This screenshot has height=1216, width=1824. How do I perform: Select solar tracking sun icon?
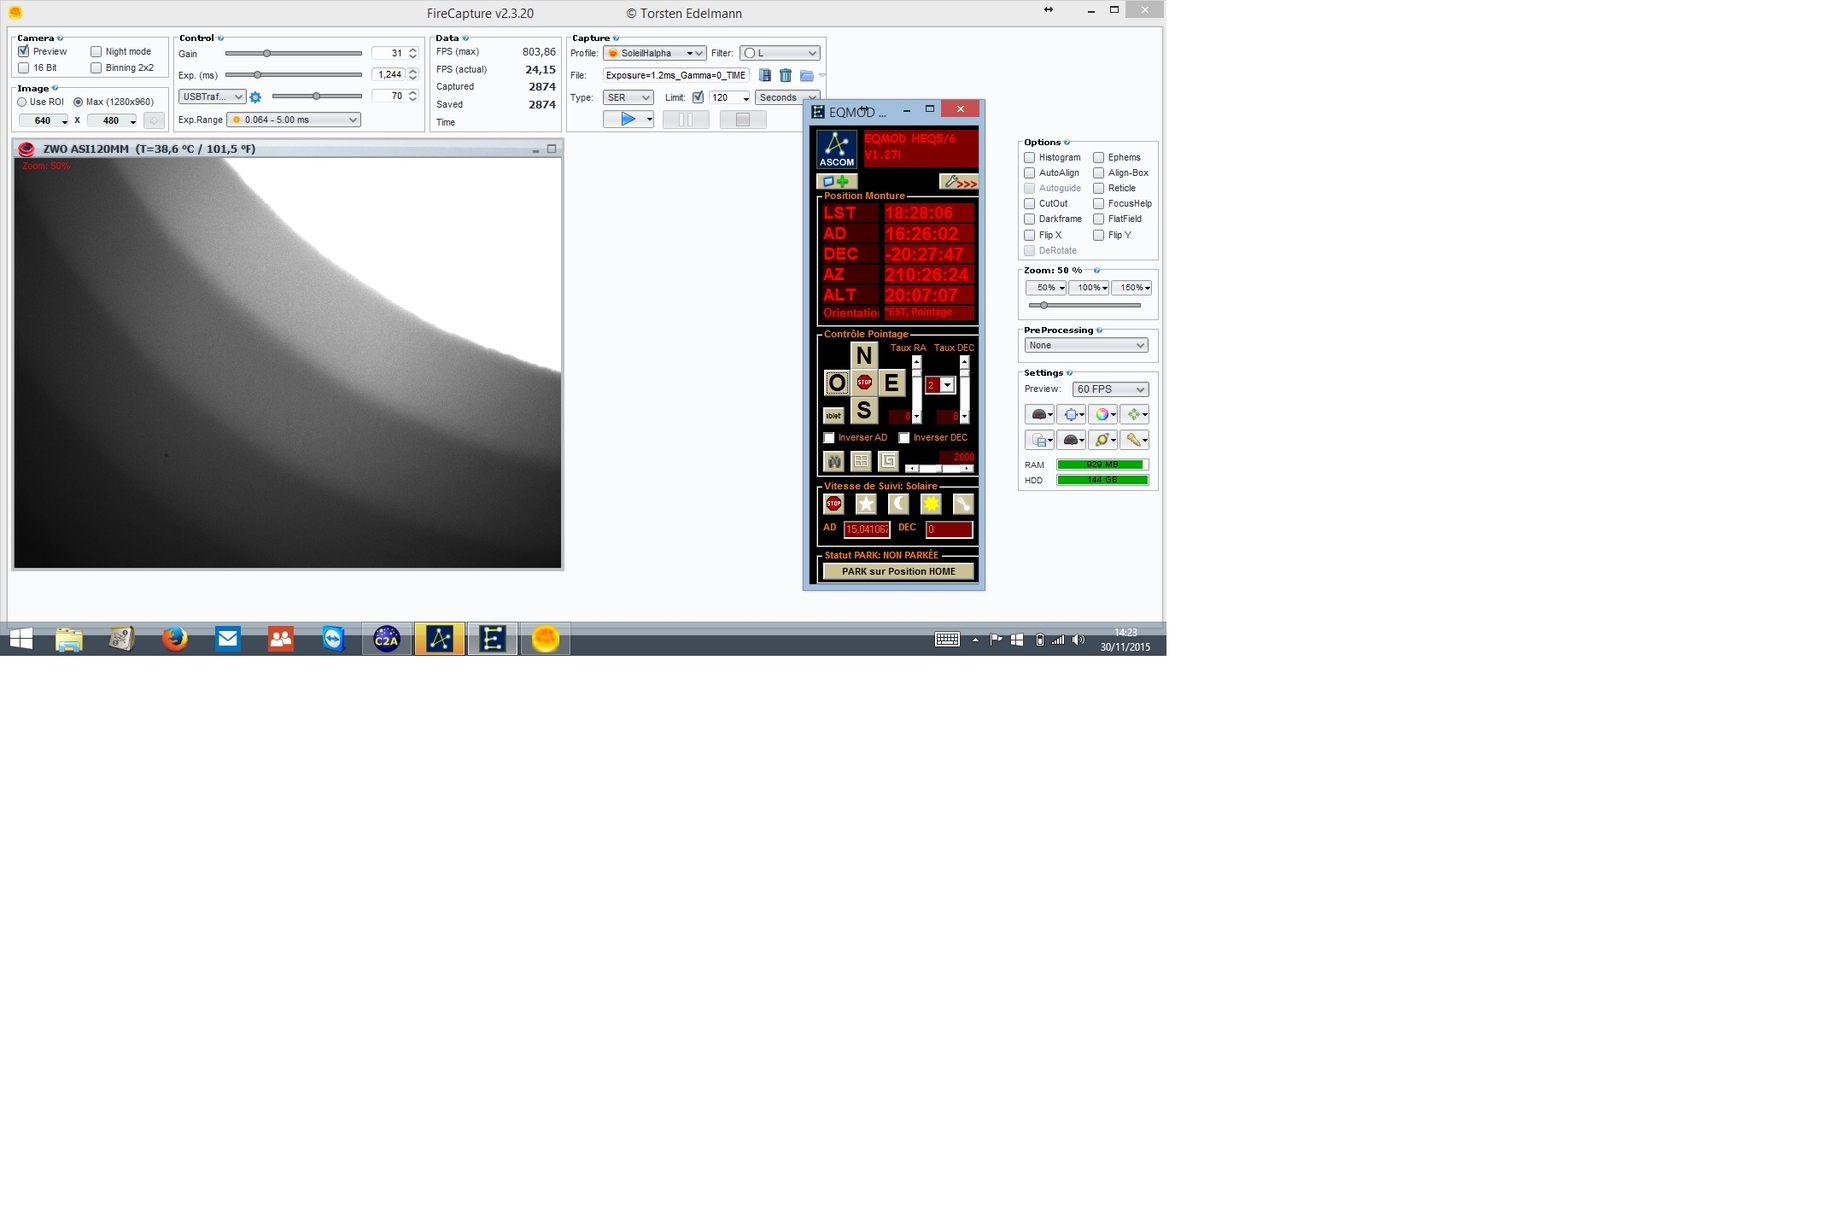tap(930, 504)
